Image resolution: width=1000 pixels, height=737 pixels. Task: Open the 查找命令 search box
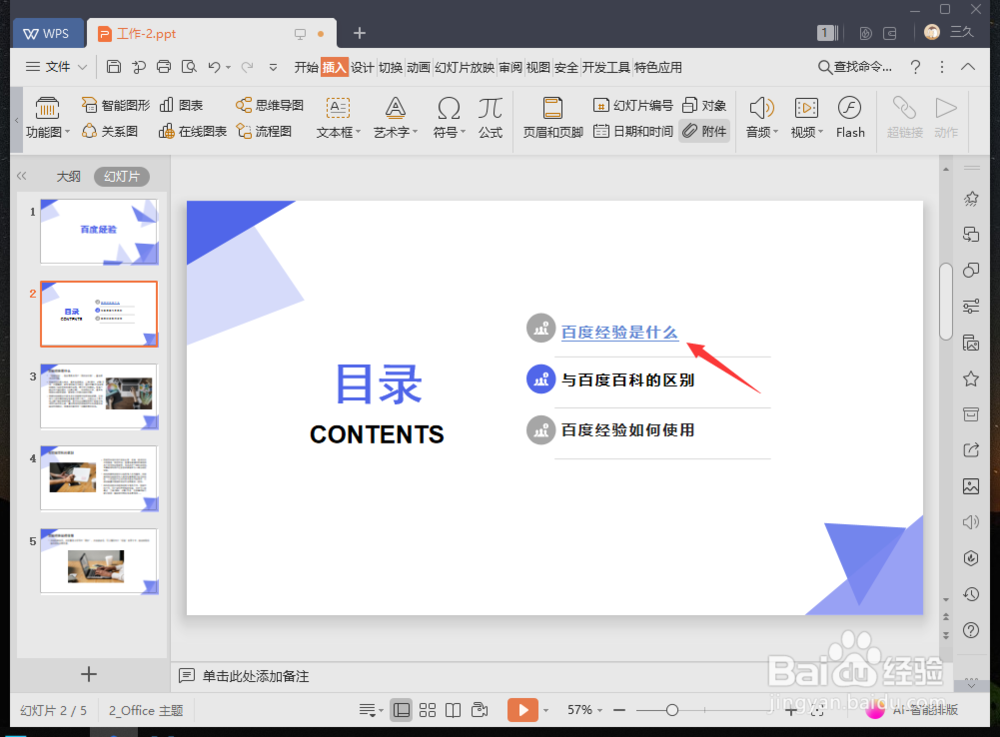click(855, 67)
